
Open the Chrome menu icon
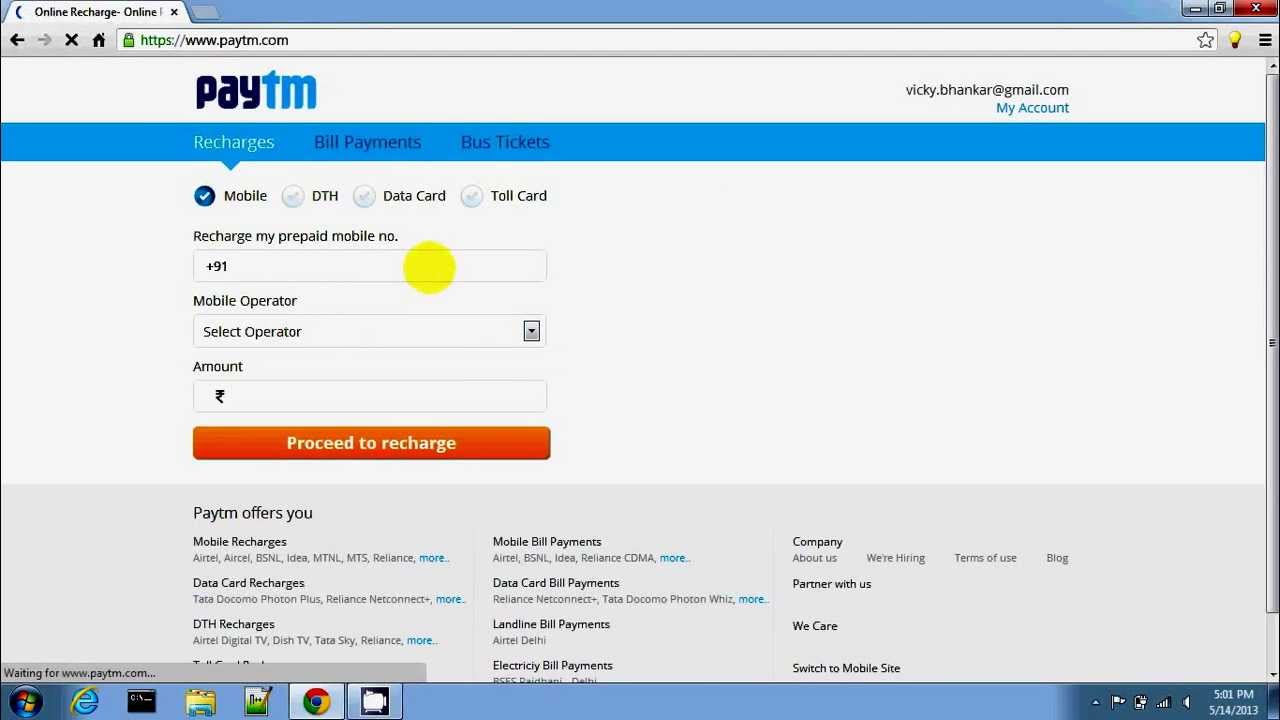pos(1265,40)
